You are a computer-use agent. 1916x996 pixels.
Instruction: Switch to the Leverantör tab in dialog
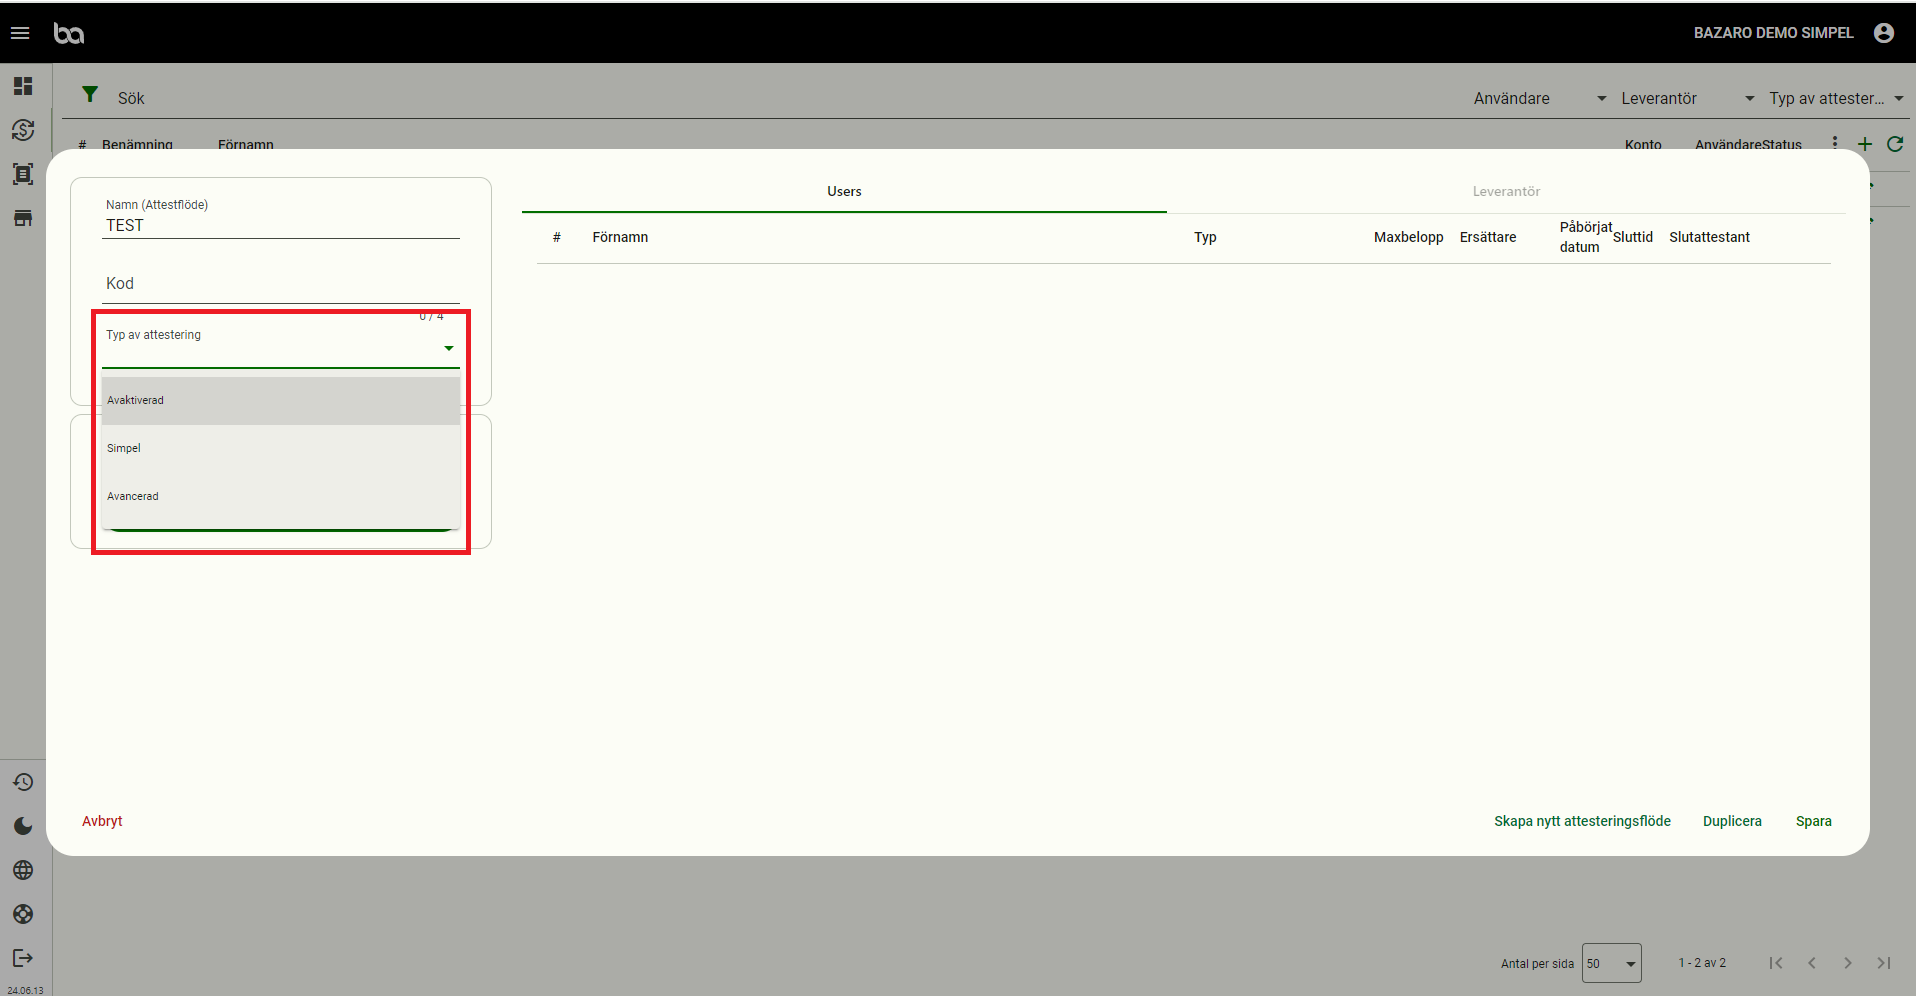pyautogui.click(x=1506, y=191)
